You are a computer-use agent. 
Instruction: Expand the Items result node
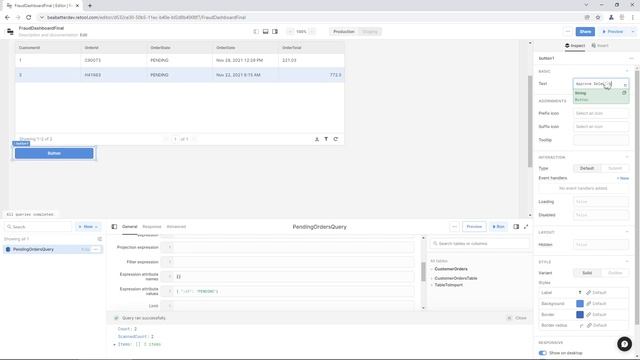[115, 344]
